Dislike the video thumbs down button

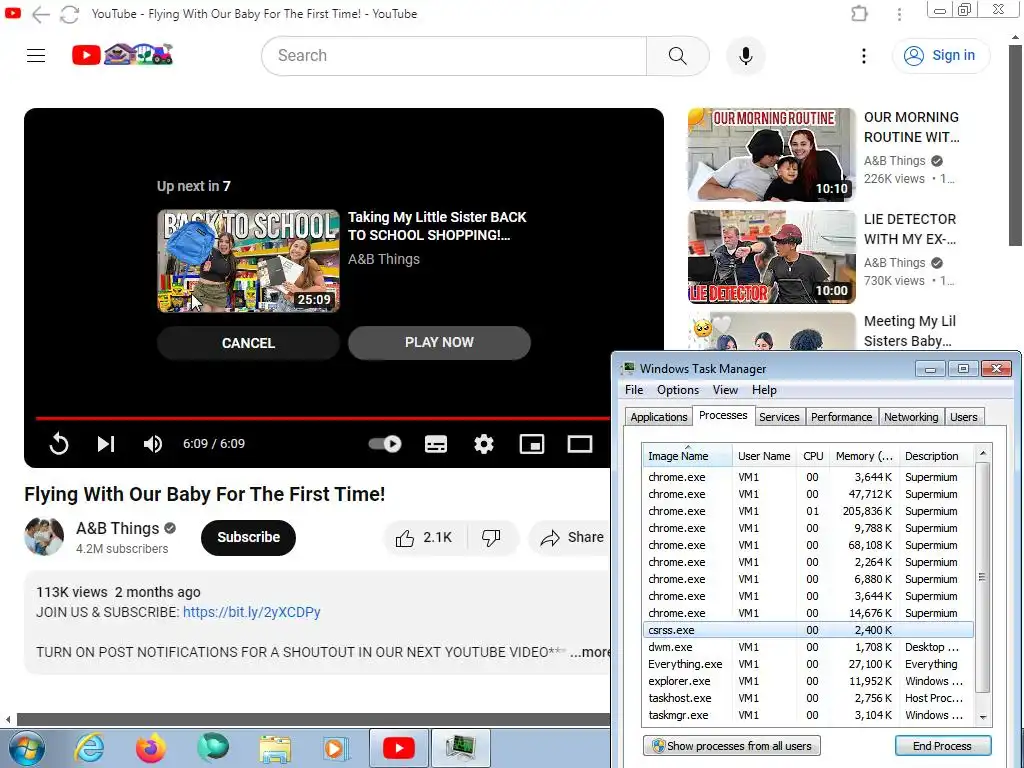point(491,537)
